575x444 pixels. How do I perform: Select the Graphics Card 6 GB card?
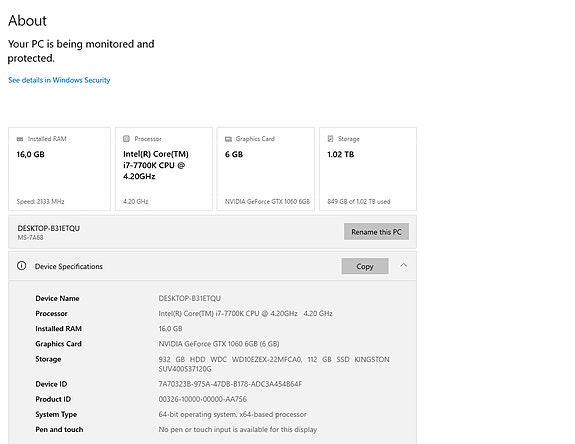(x=266, y=169)
